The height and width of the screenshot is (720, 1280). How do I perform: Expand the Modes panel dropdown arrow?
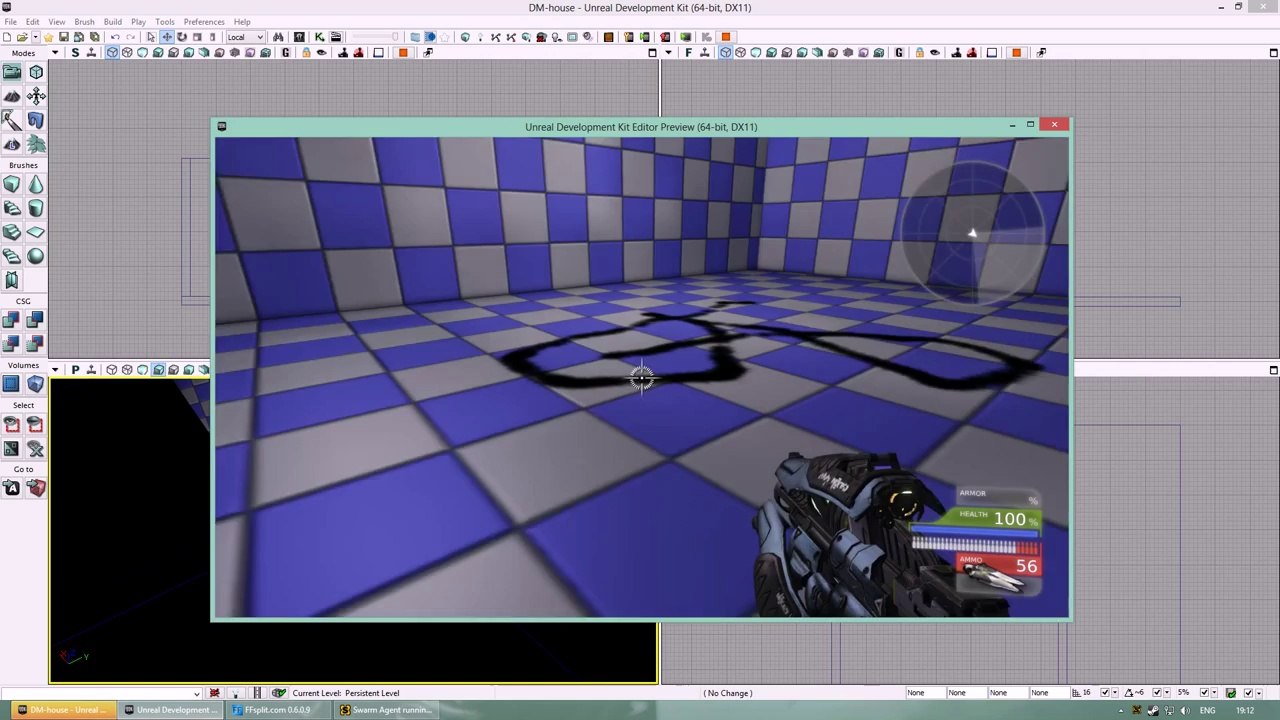coord(55,53)
